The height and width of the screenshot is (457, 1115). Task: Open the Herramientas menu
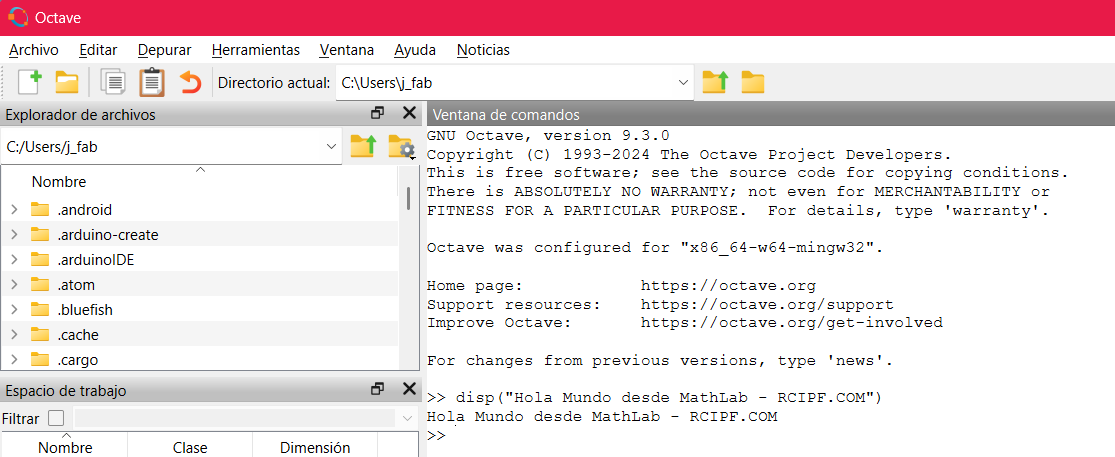pyautogui.click(x=255, y=50)
